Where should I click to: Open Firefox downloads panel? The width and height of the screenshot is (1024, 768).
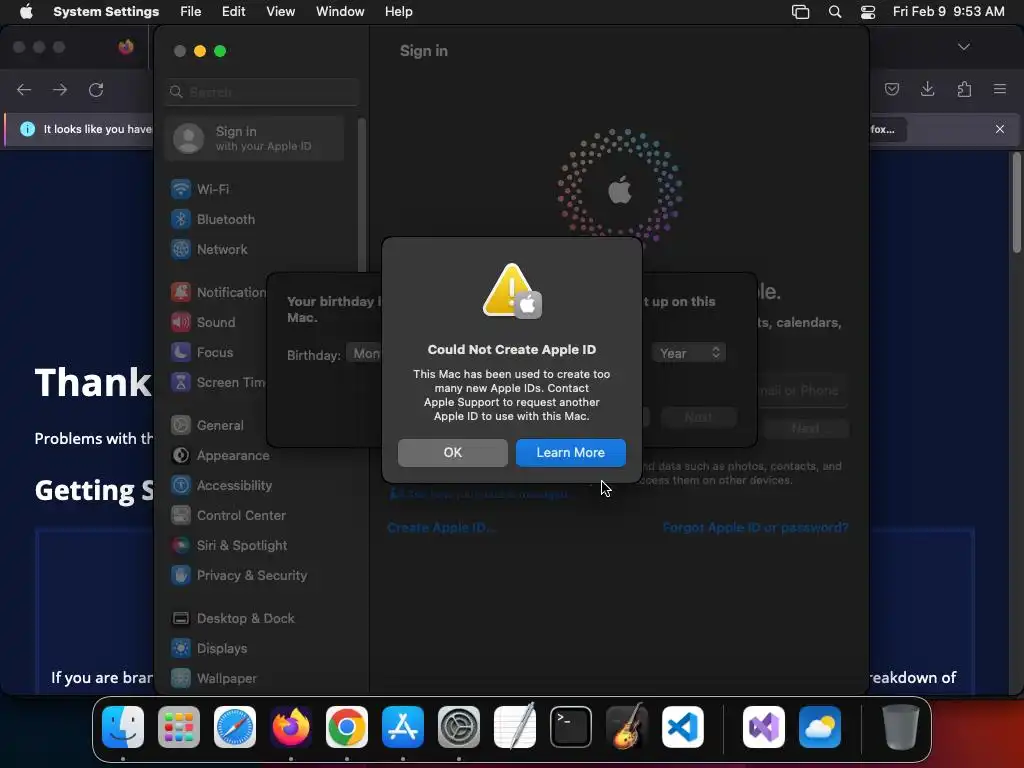(x=927, y=89)
